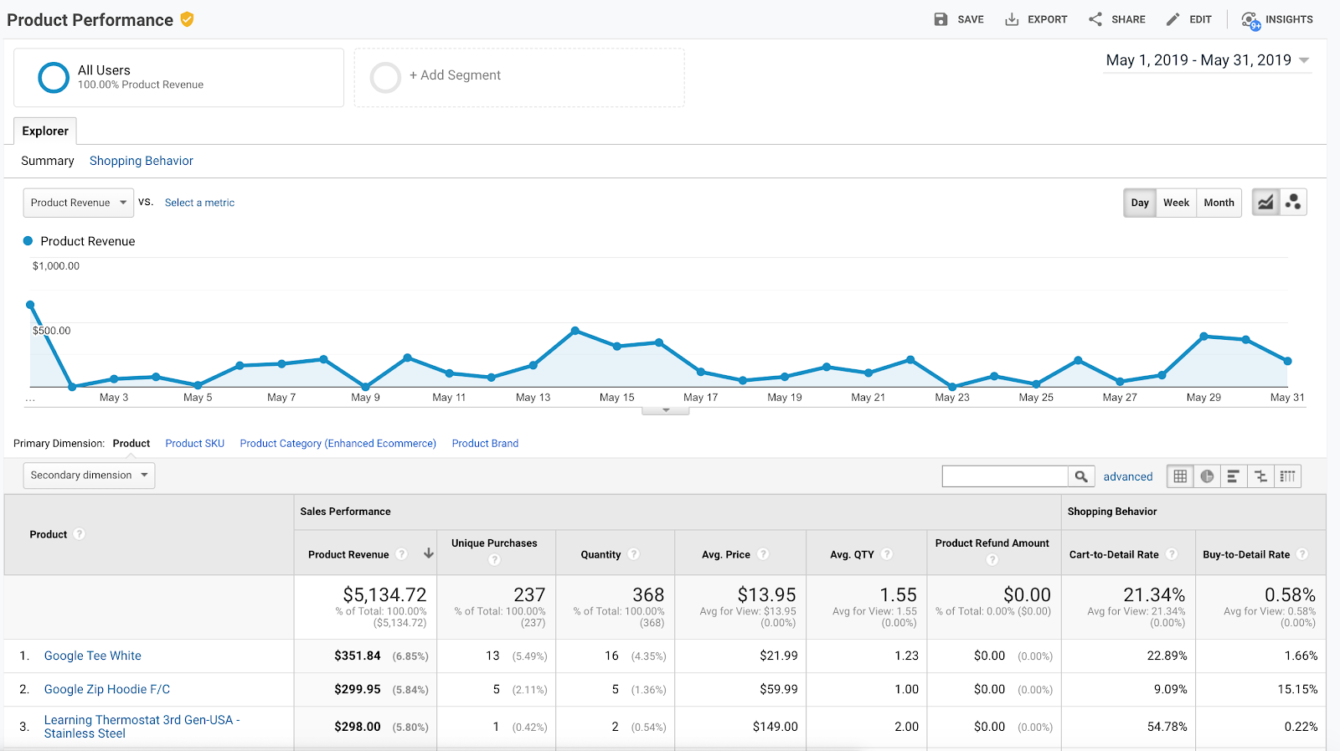Click the May 1 data point on chart
Viewport: 1340px width, 751px height.
[x=30, y=305]
